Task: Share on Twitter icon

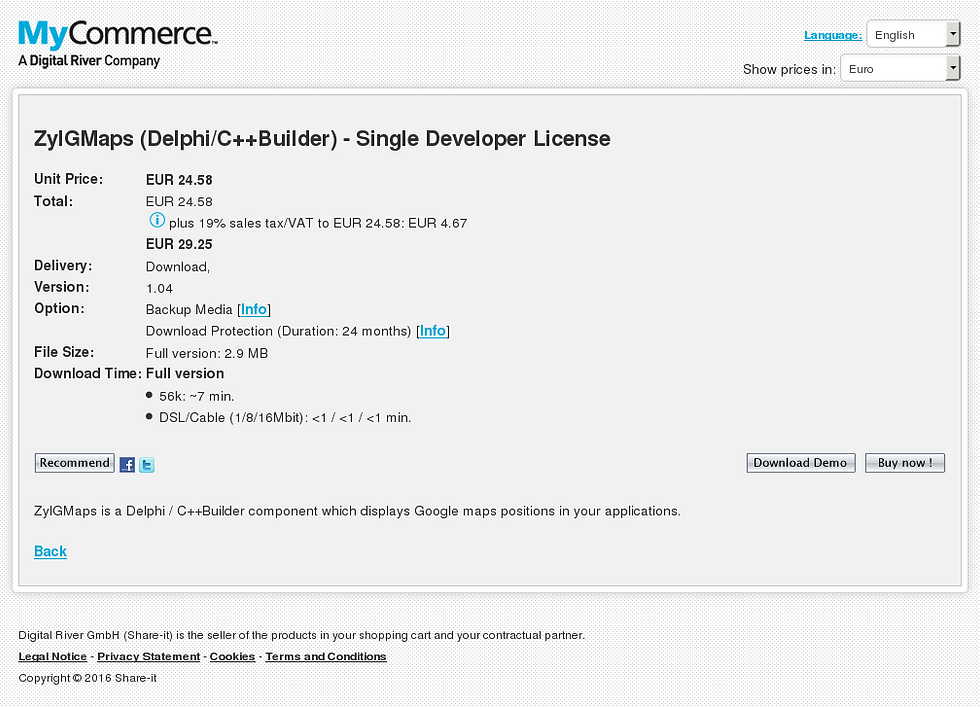Action: point(147,464)
